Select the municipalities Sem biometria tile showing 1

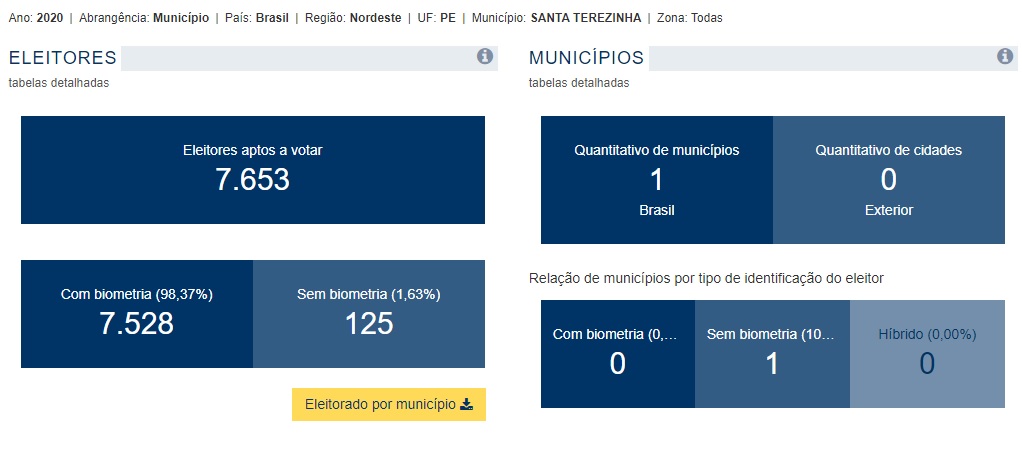(x=772, y=354)
